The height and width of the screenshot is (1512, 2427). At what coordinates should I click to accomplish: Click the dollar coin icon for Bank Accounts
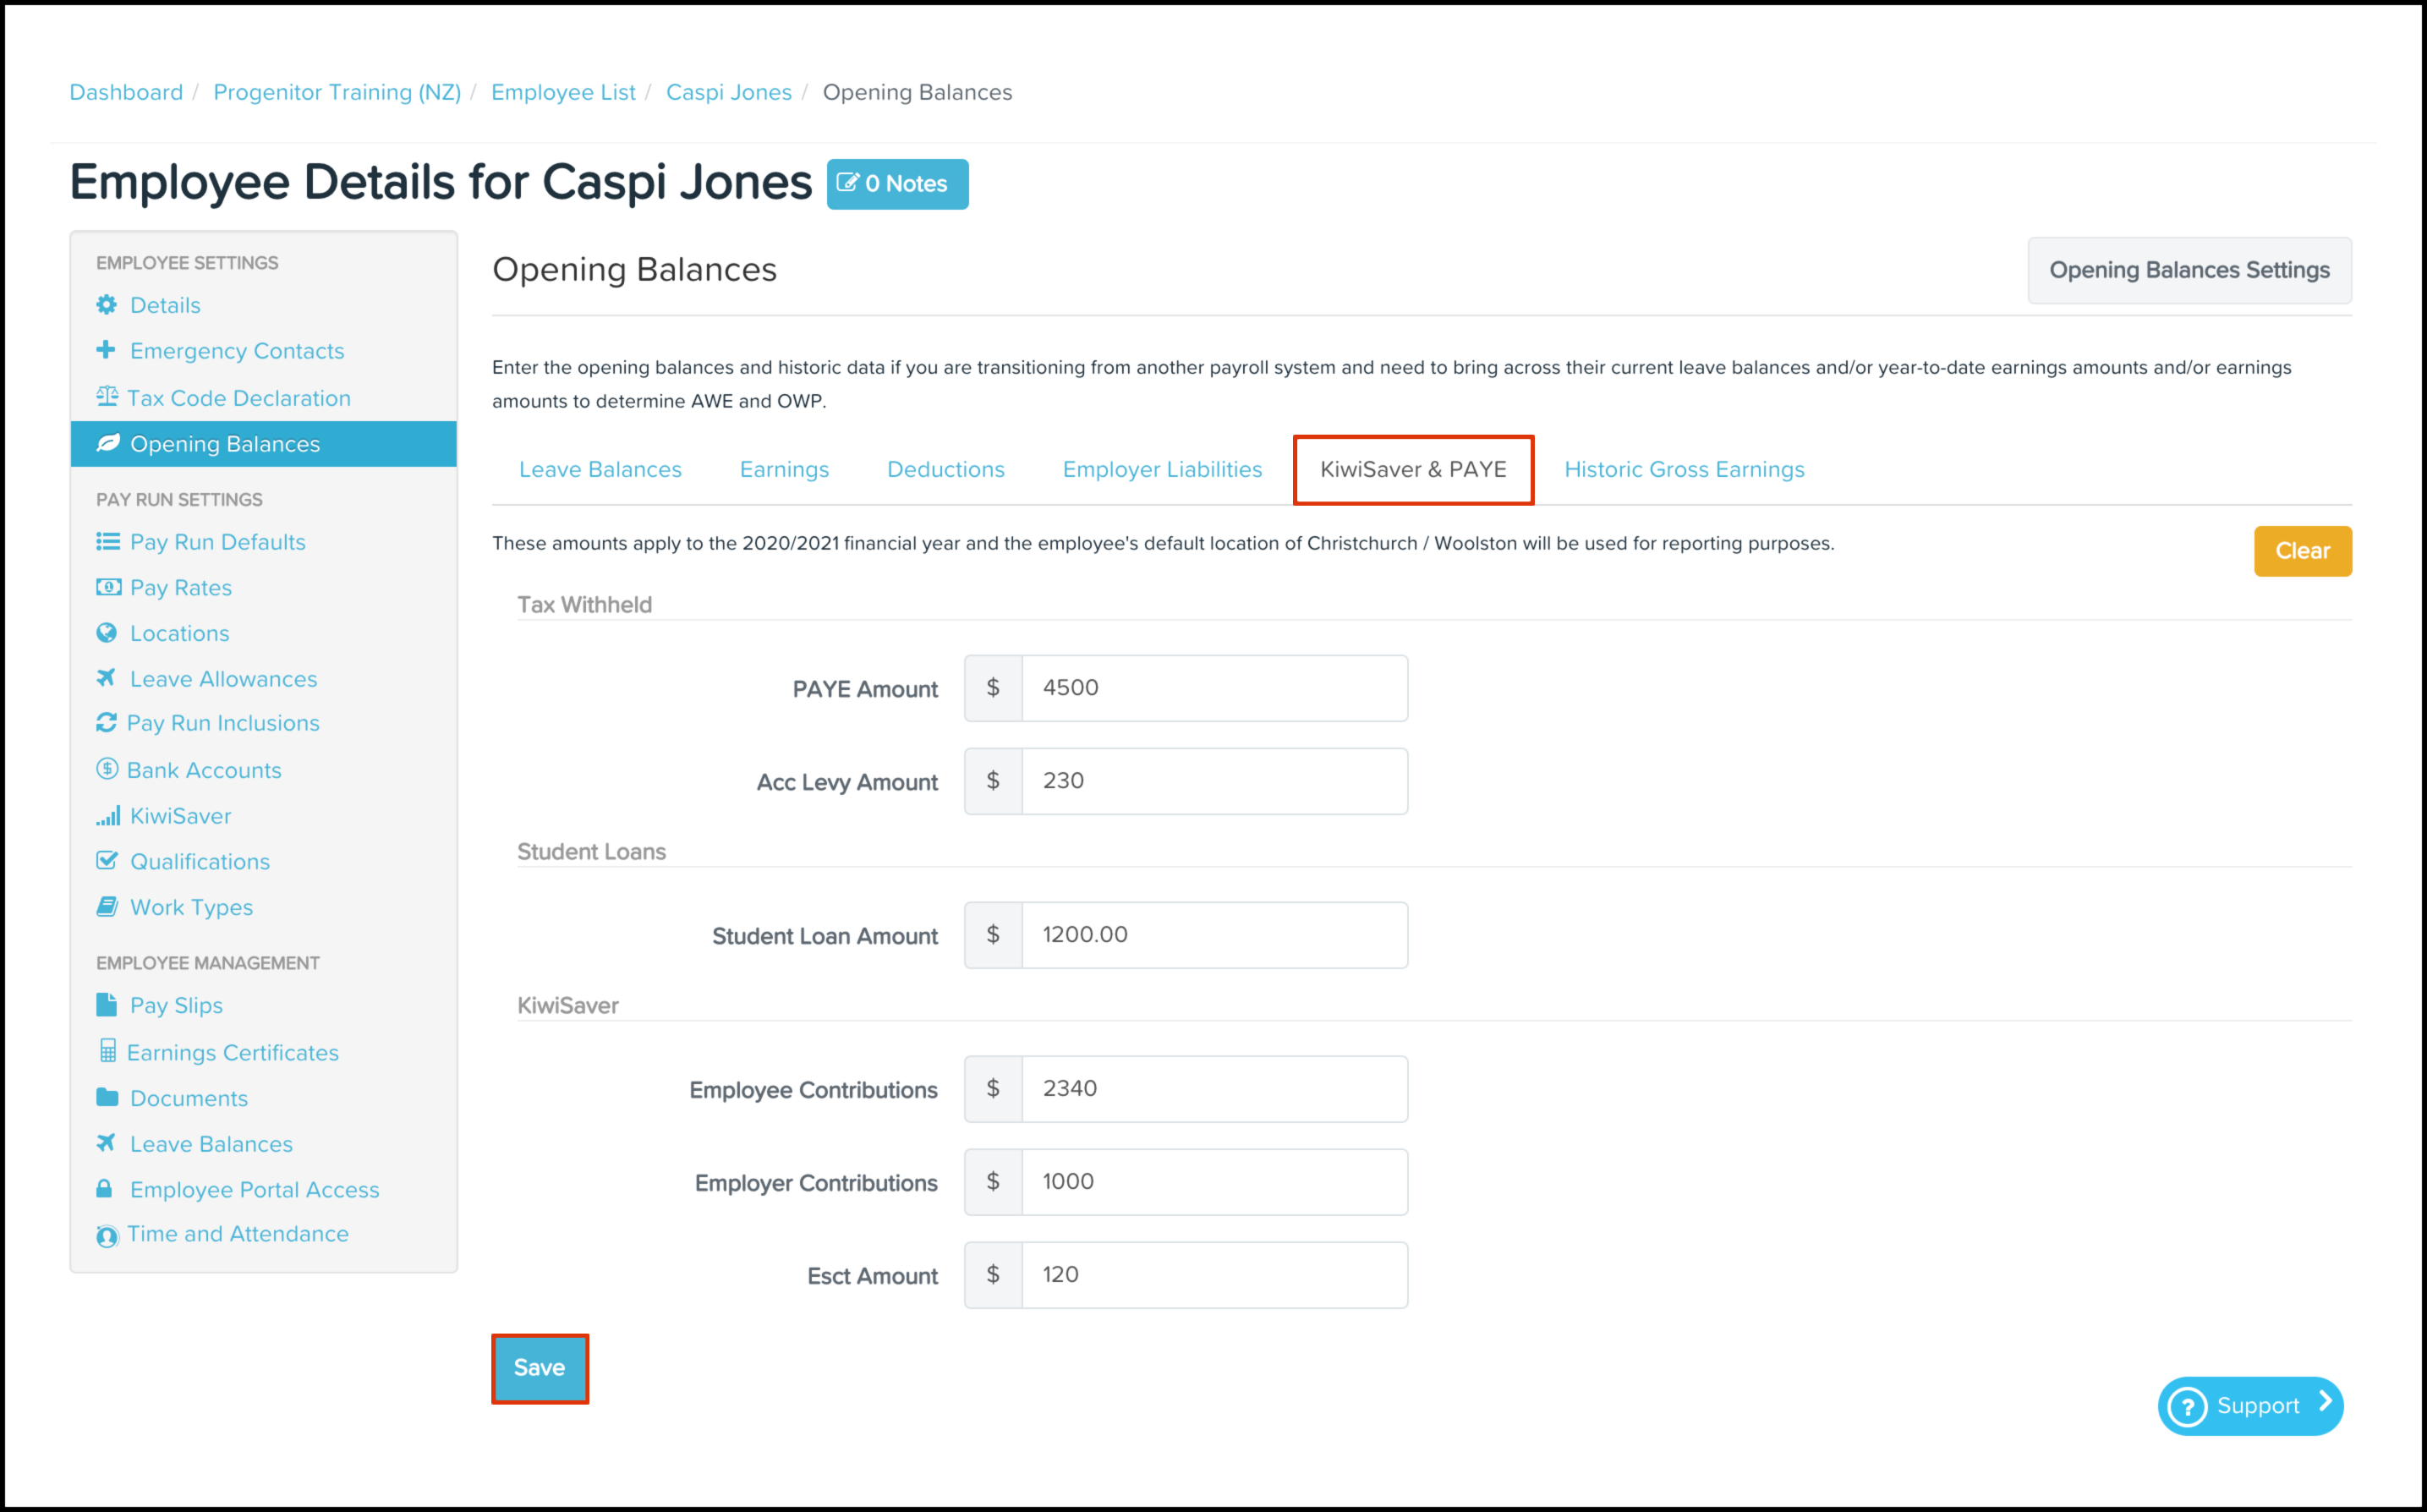coord(106,769)
